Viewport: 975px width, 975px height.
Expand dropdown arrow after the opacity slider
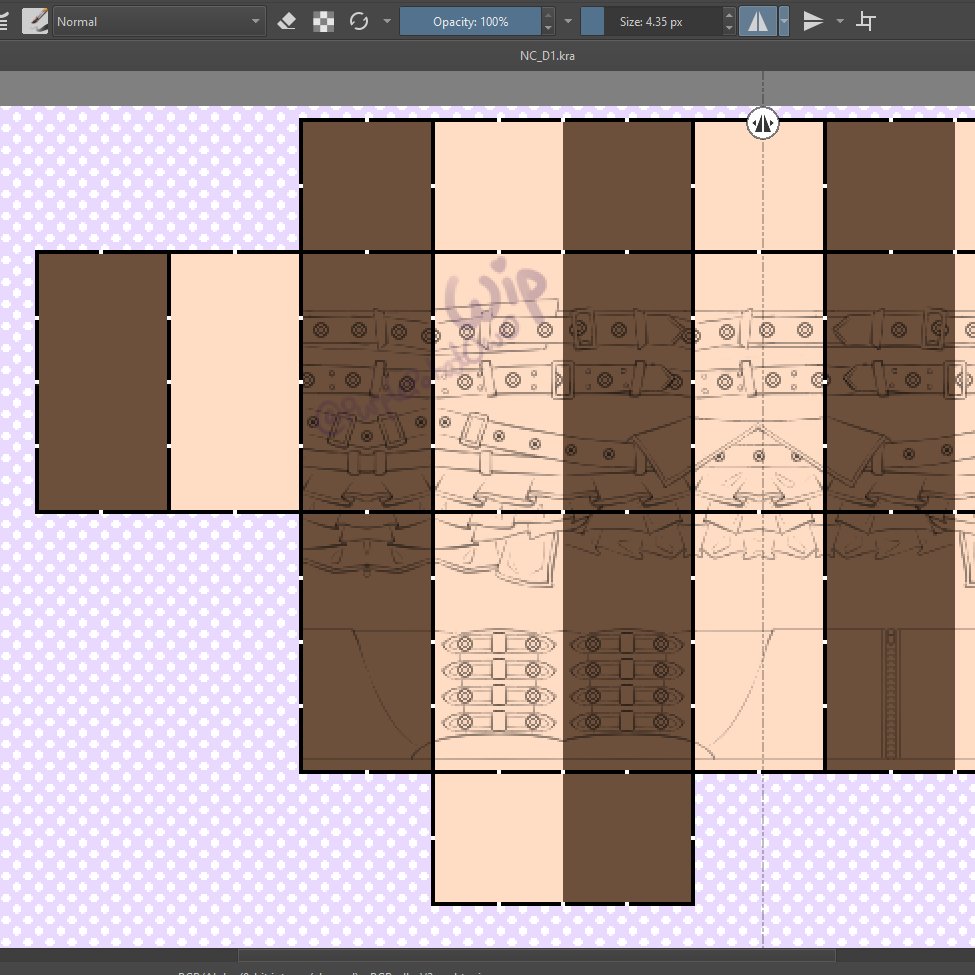pyautogui.click(x=568, y=21)
